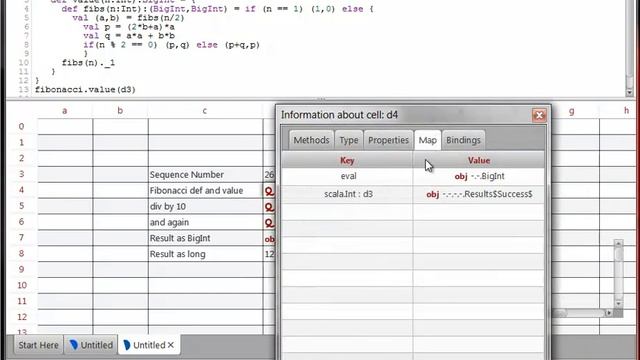The image size is (640, 360).
Task: Select cell a0 in the spreadsheet
Action: tap(65, 127)
